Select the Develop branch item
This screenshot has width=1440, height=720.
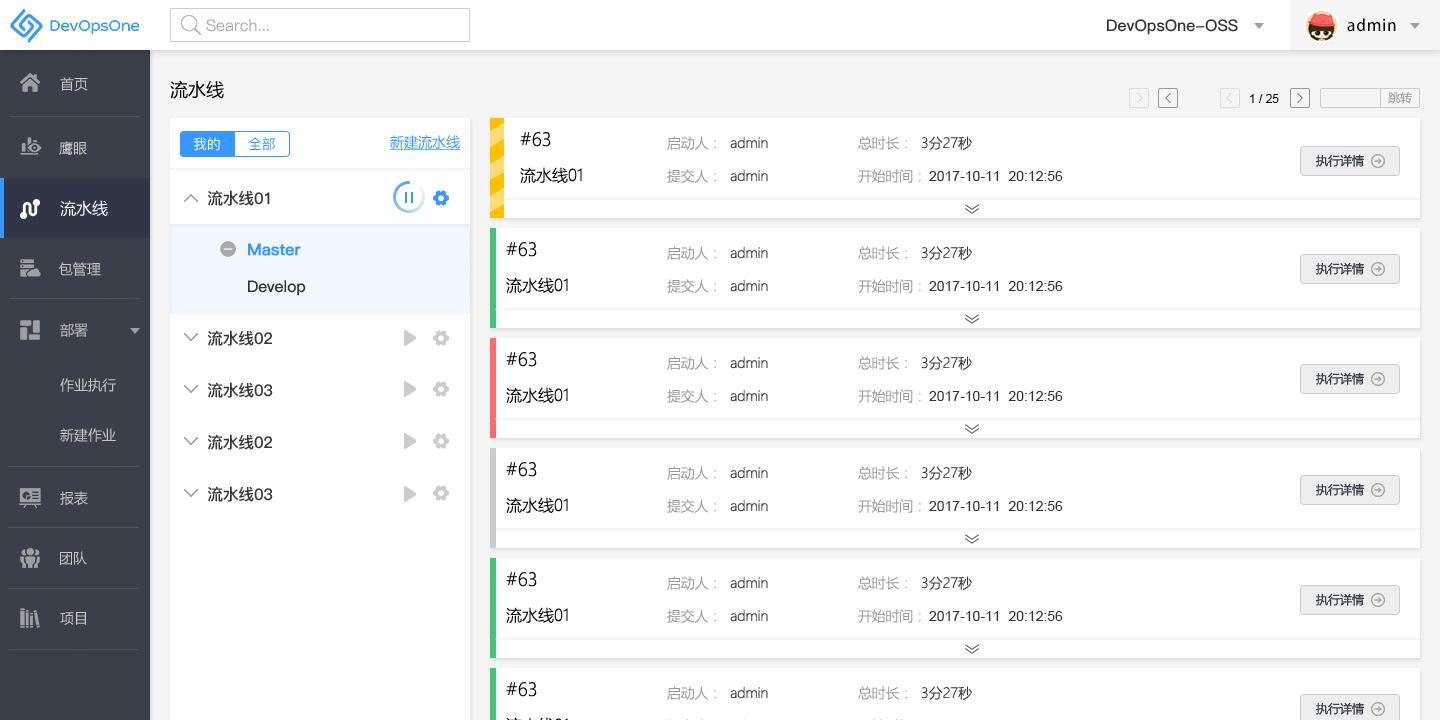click(276, 287)
